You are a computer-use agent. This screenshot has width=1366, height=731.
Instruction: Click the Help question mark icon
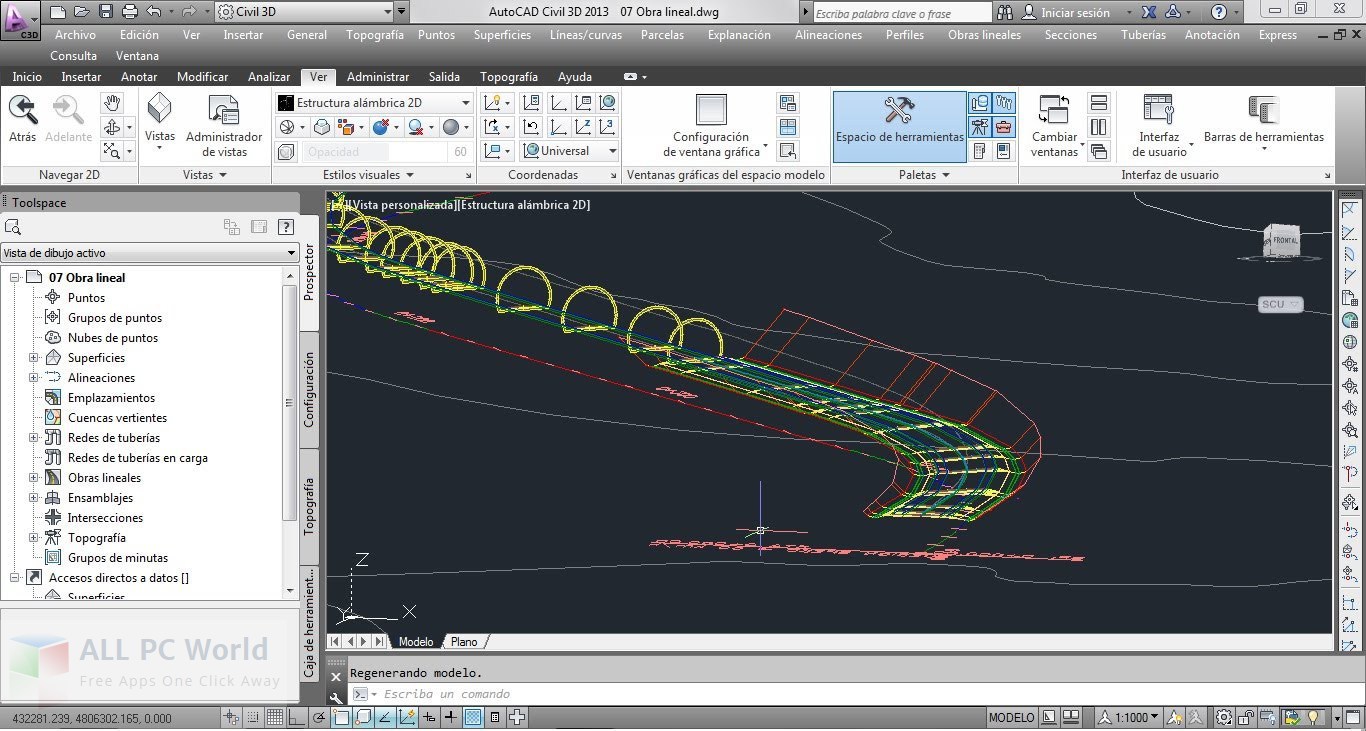tap(1219, 12)
